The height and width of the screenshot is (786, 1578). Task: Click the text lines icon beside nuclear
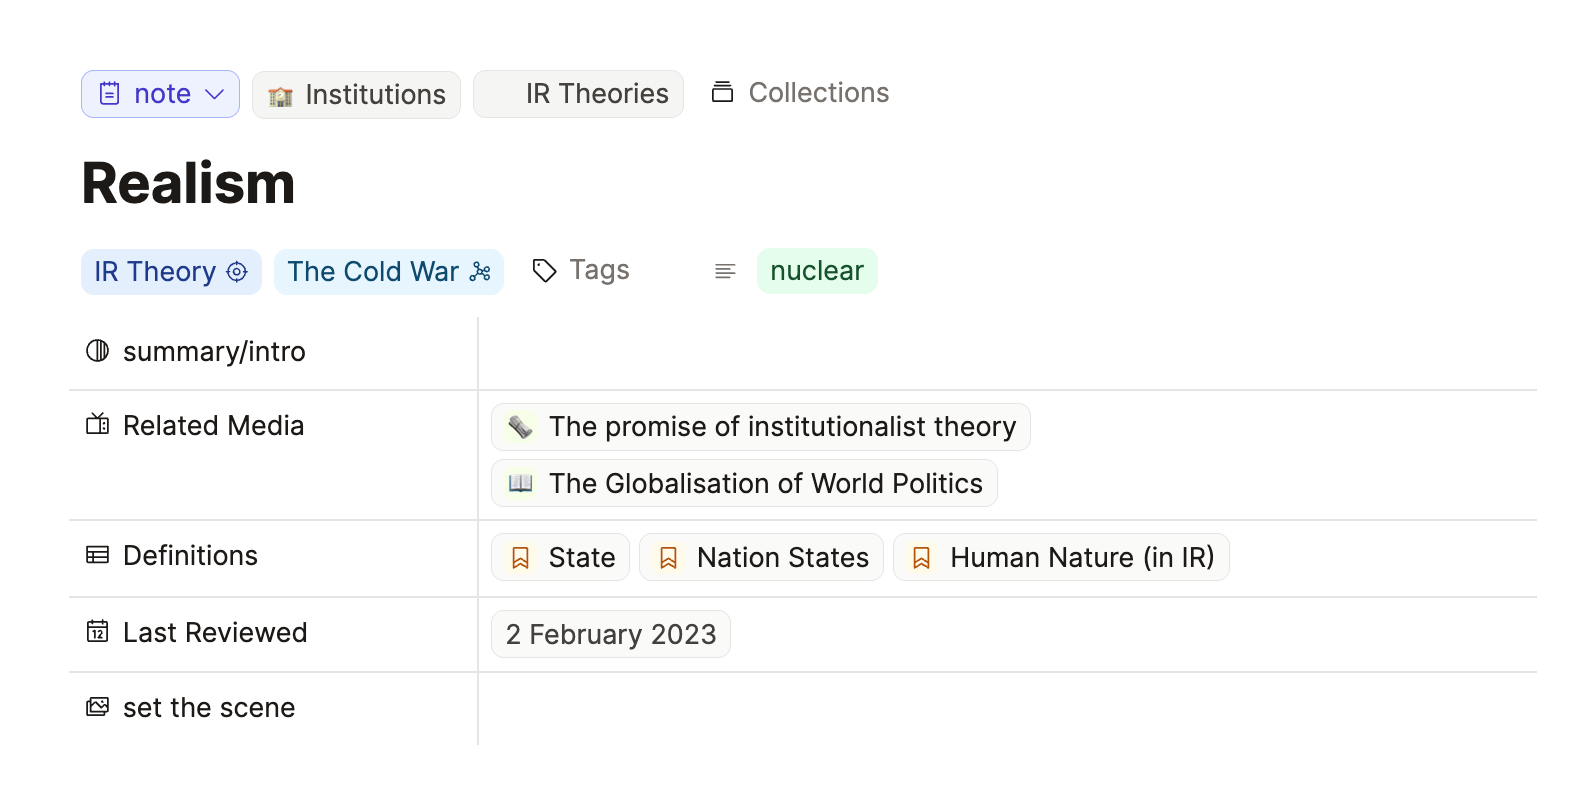point(725,271)
